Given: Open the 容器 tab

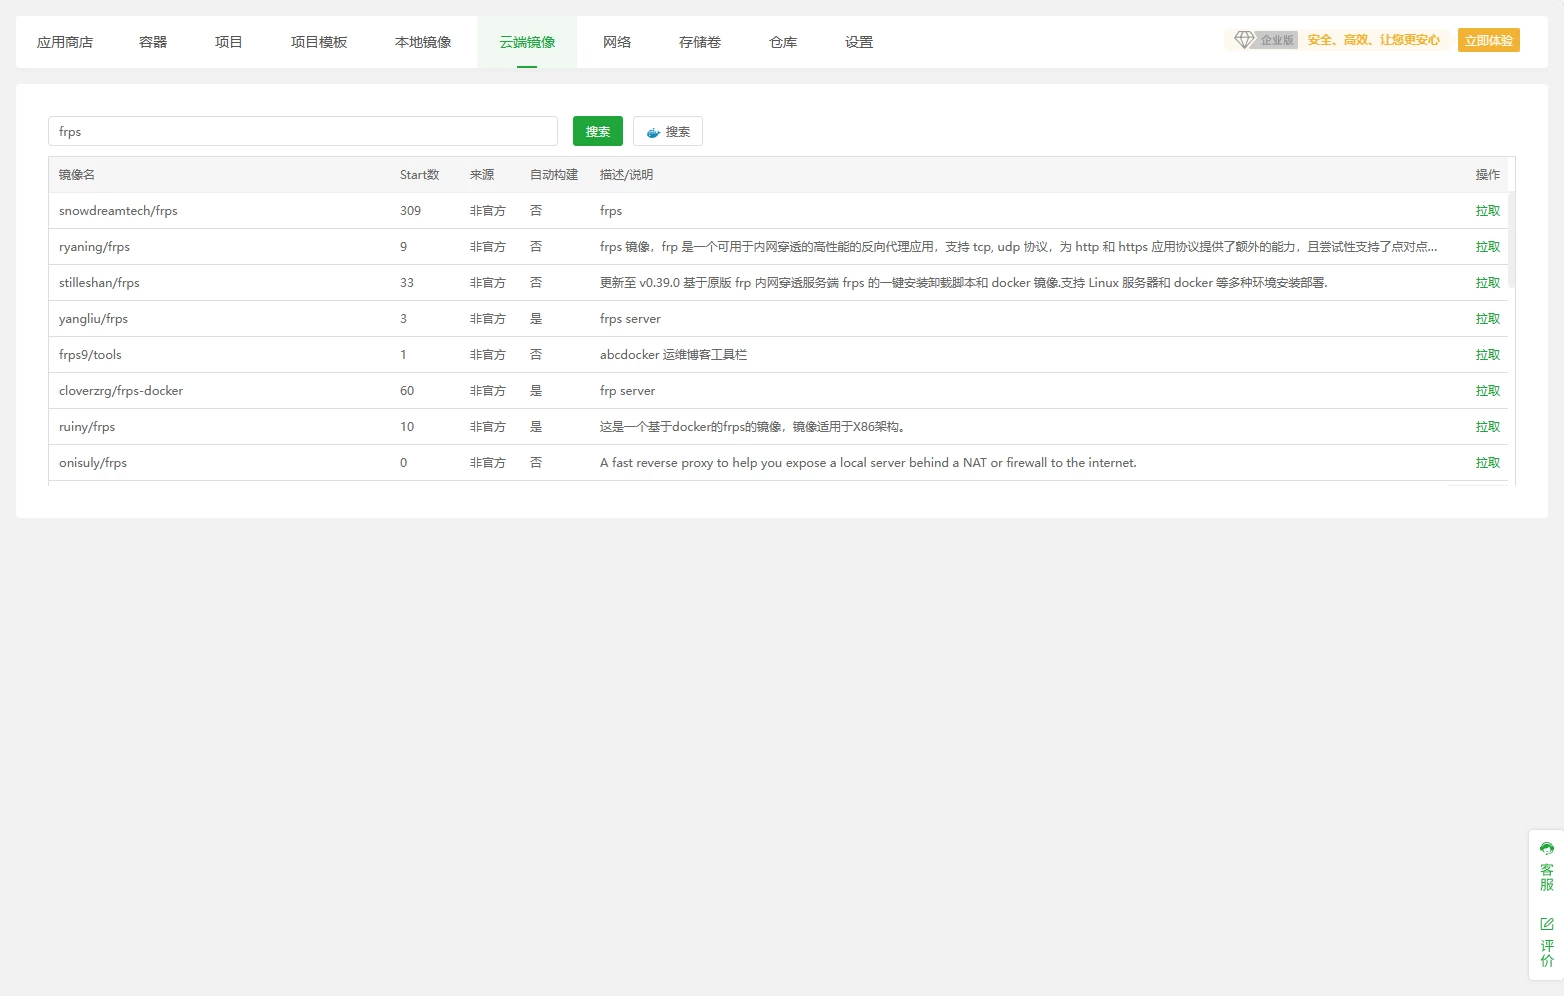Looking at the screenshot, I should coord(153,42).
